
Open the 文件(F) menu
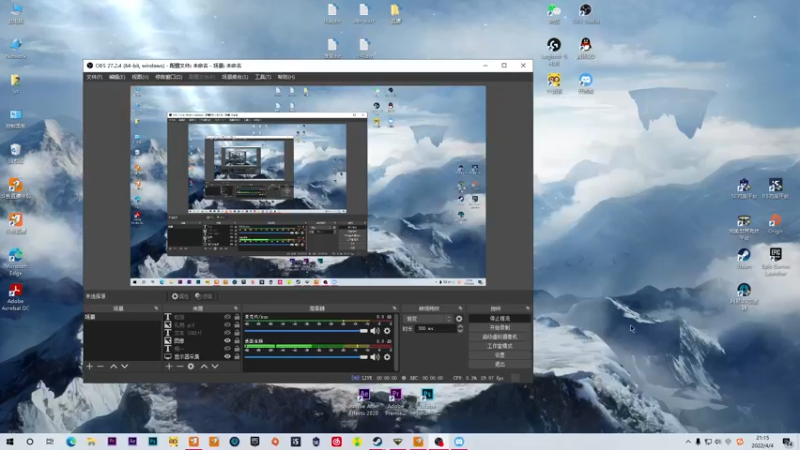(x=94, y=77)
